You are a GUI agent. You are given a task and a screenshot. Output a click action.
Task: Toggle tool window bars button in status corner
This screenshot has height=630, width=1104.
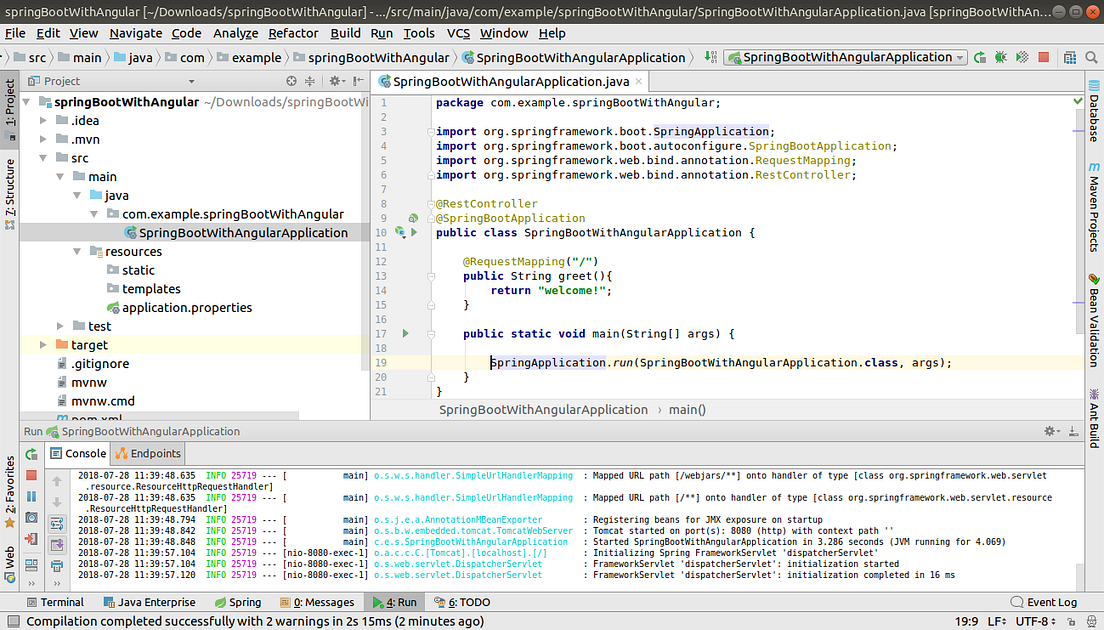pos(13,622)
